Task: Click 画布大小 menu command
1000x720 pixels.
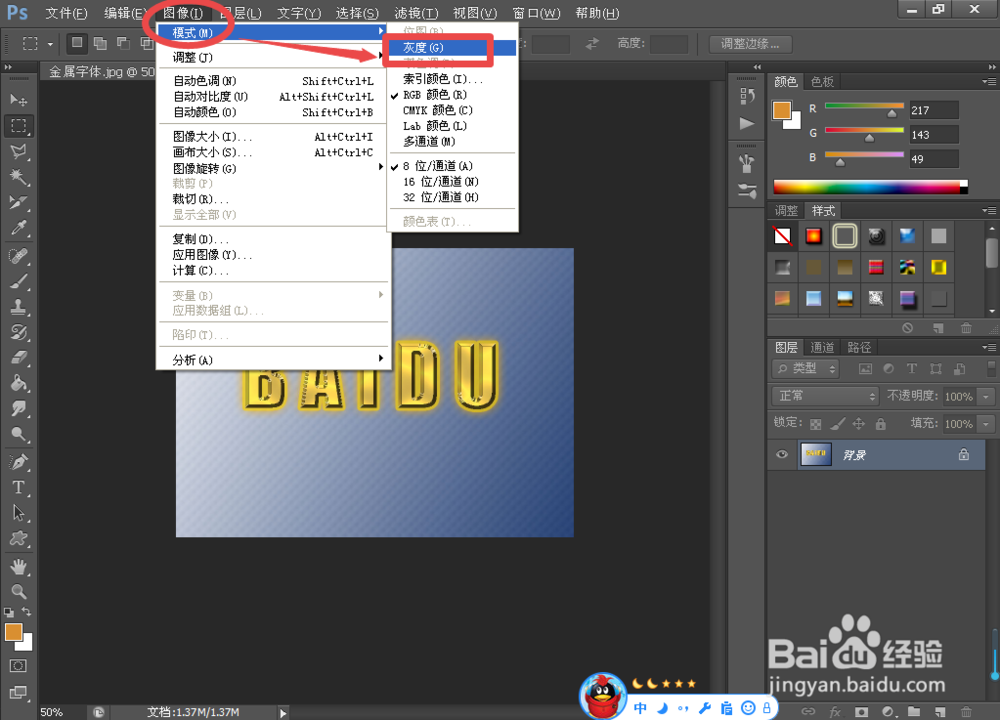Action: pyautogui.click(x=273, y=152)
